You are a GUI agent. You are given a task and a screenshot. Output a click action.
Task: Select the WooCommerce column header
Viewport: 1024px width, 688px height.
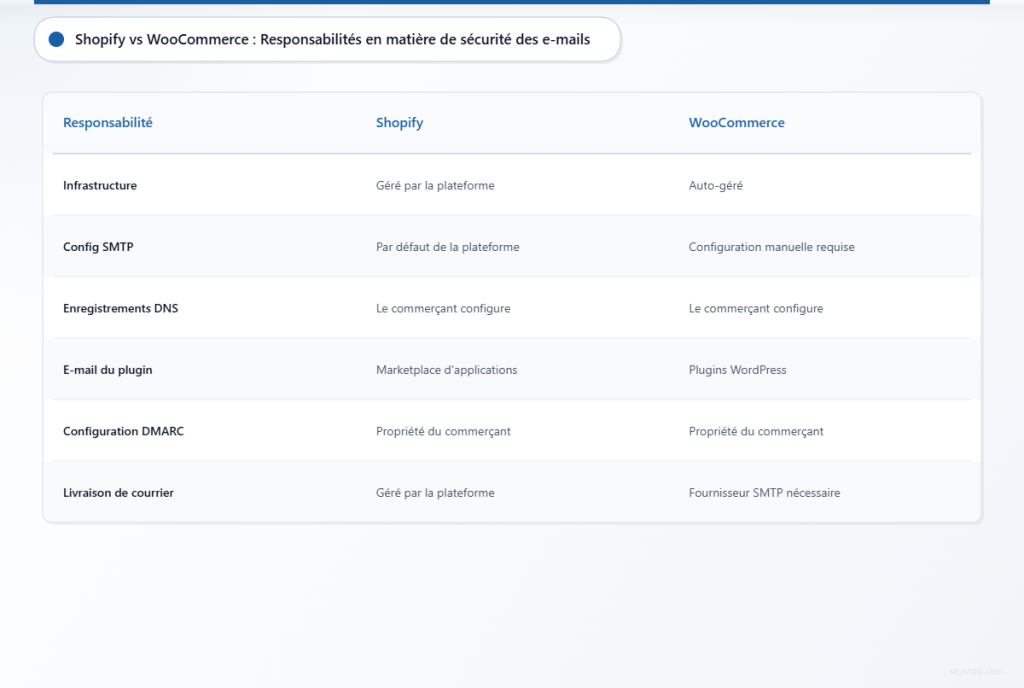click(x=737, y=123)
